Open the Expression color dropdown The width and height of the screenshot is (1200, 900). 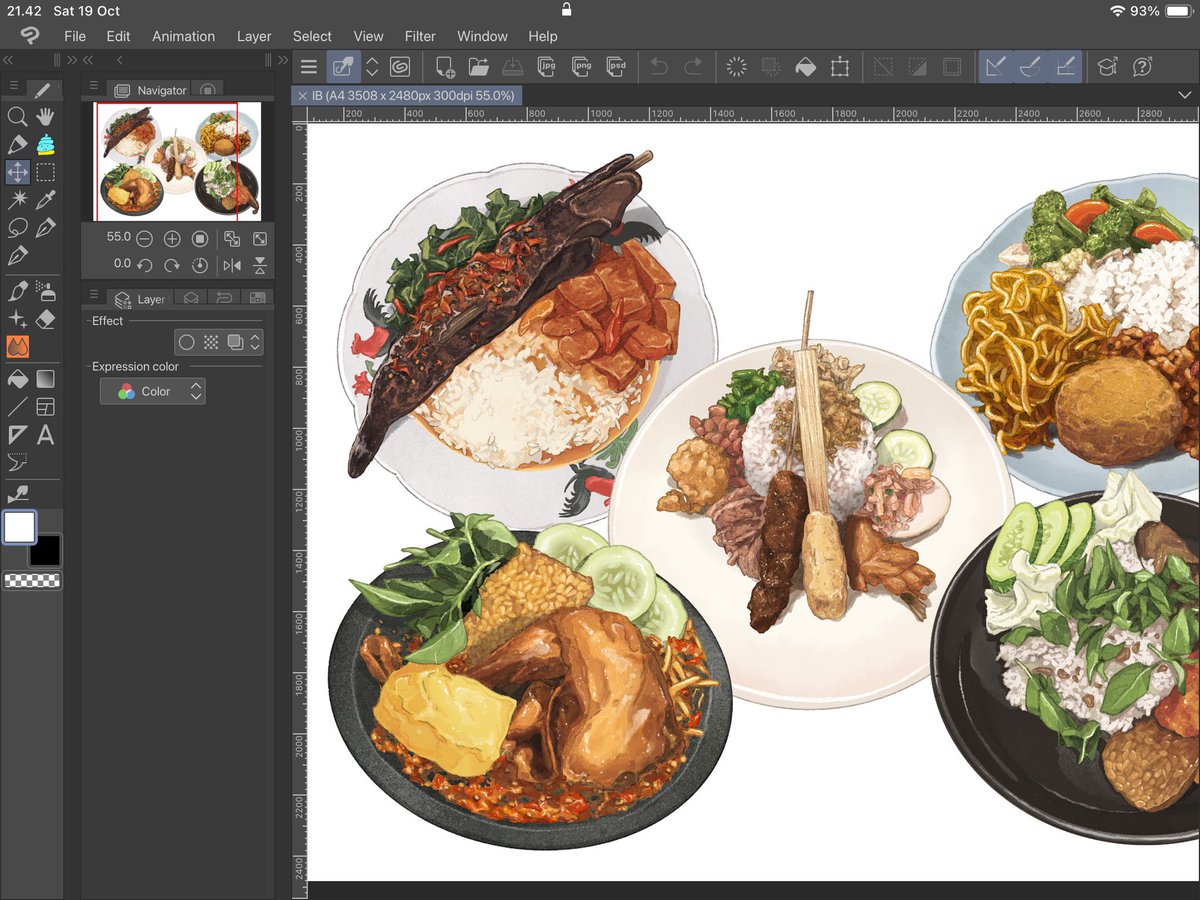pos(153,392)
